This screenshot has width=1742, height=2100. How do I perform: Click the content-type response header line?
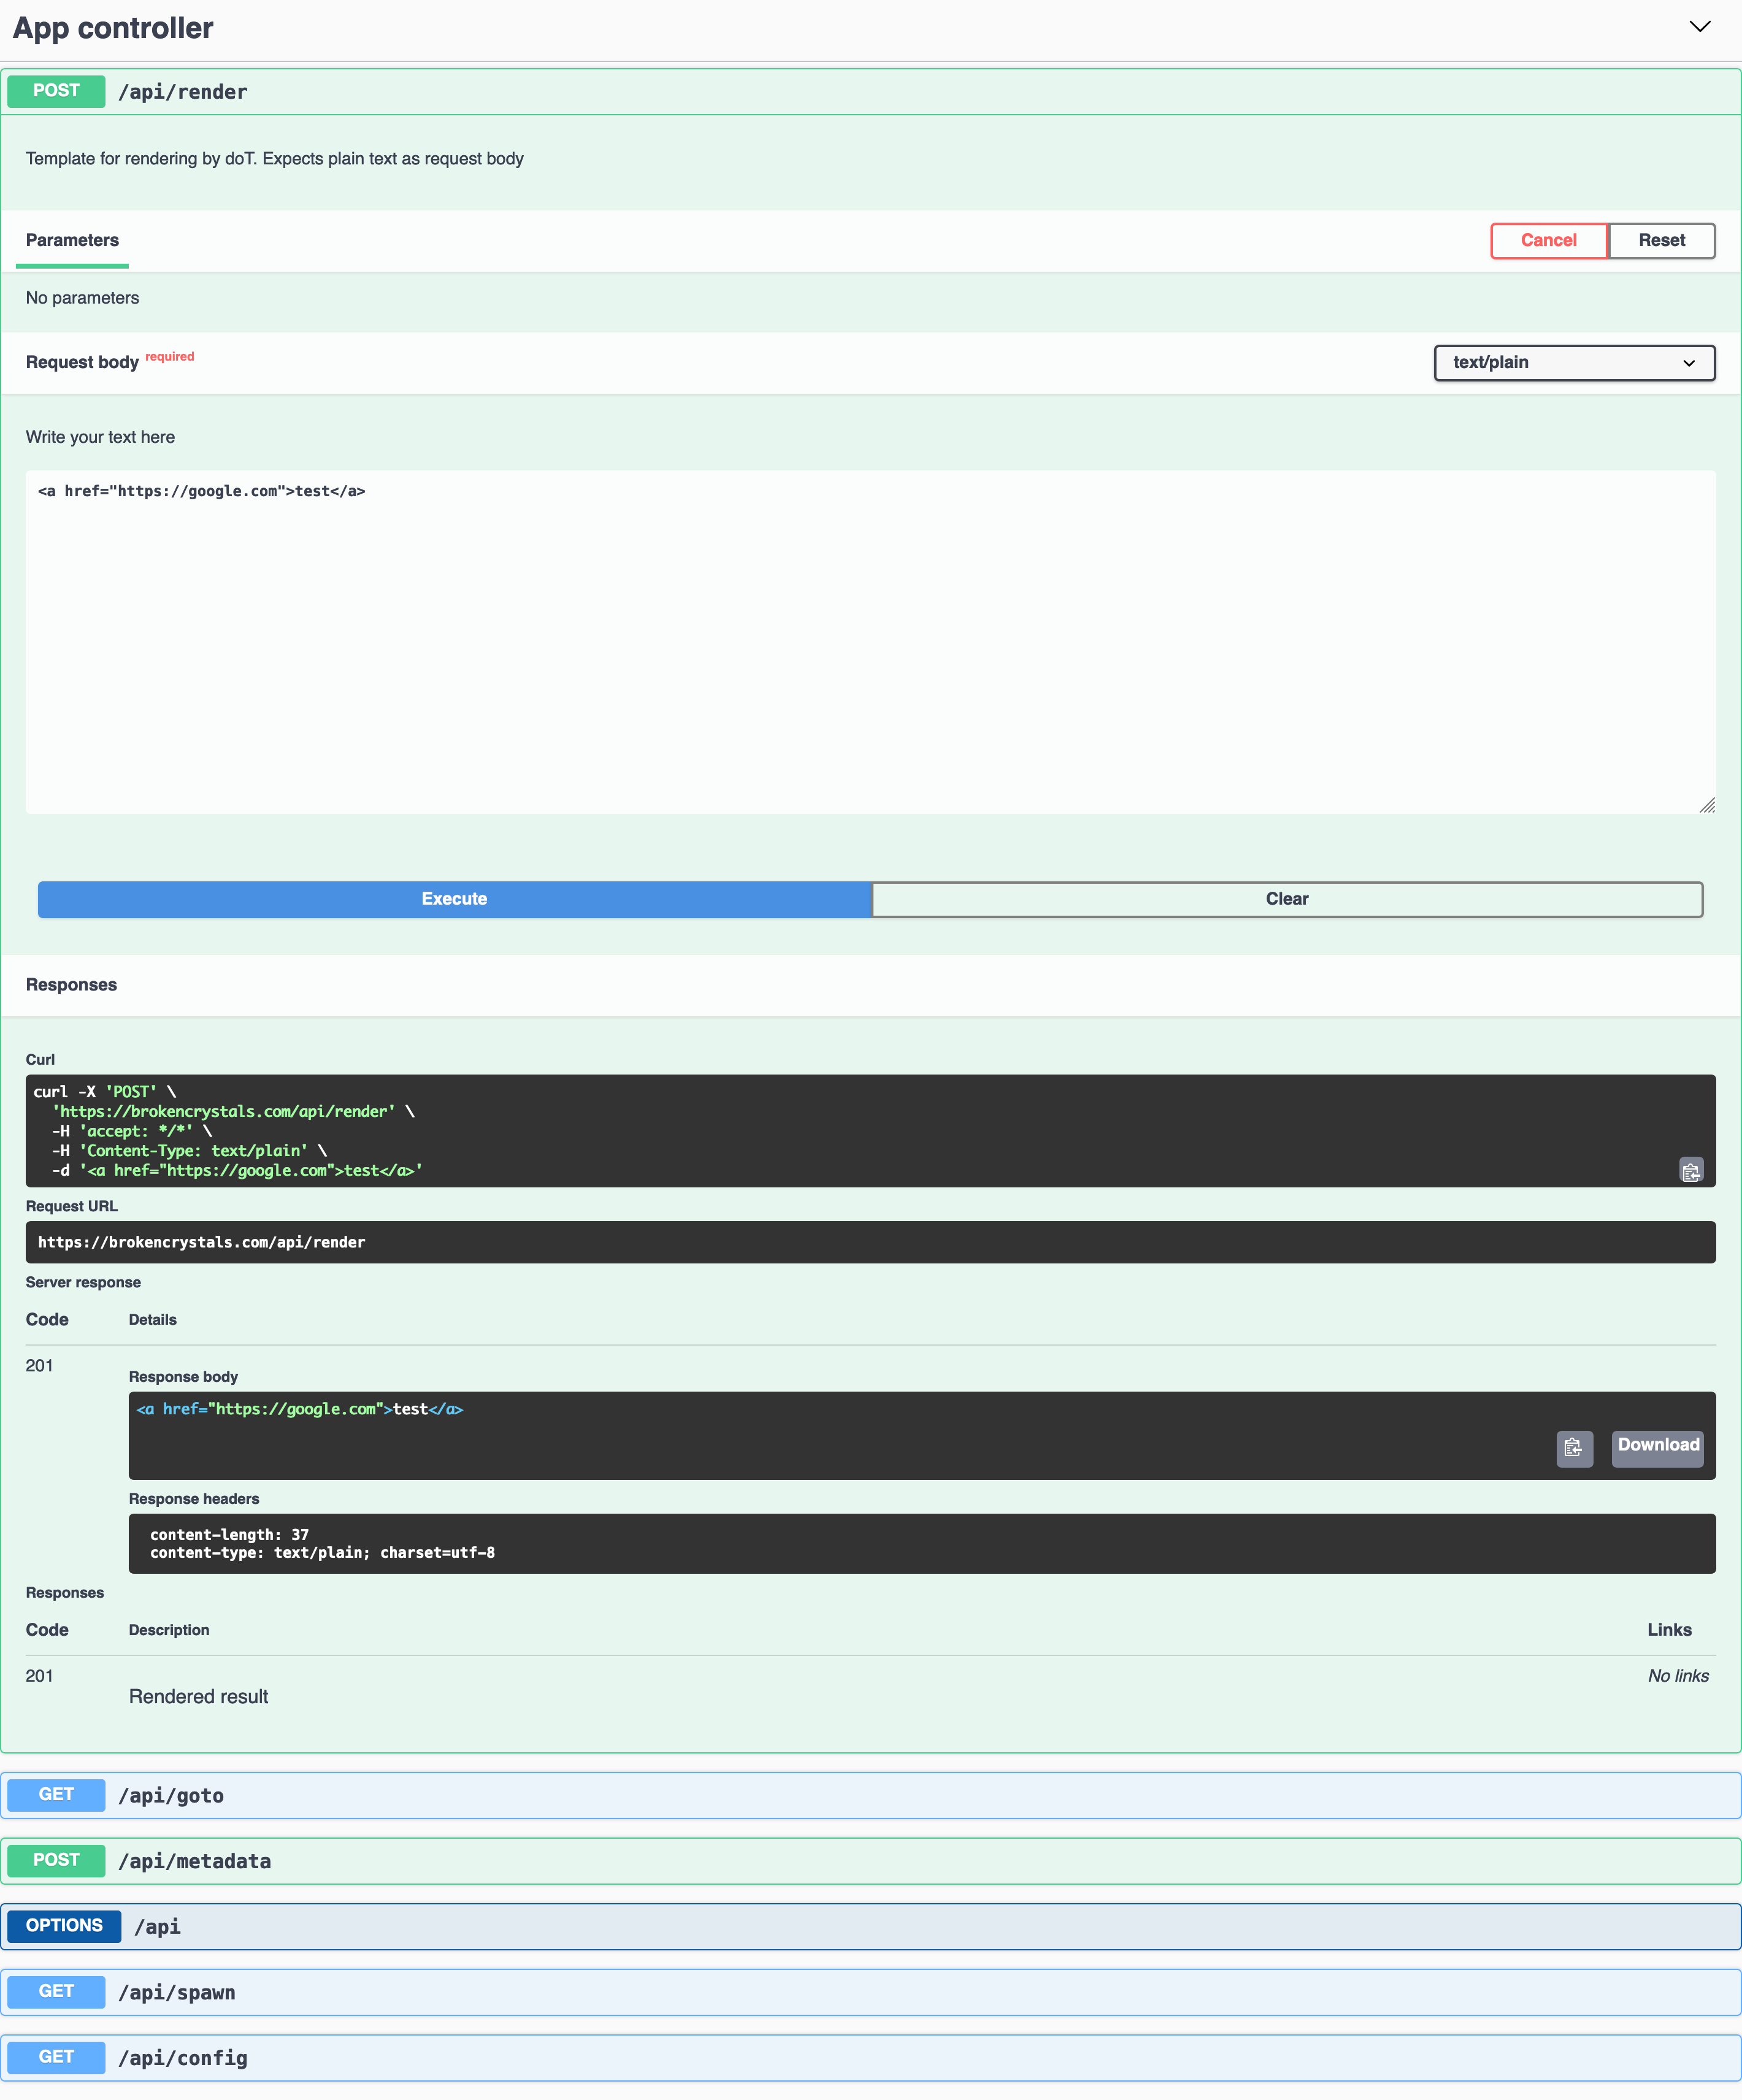tap(322, 1553)
